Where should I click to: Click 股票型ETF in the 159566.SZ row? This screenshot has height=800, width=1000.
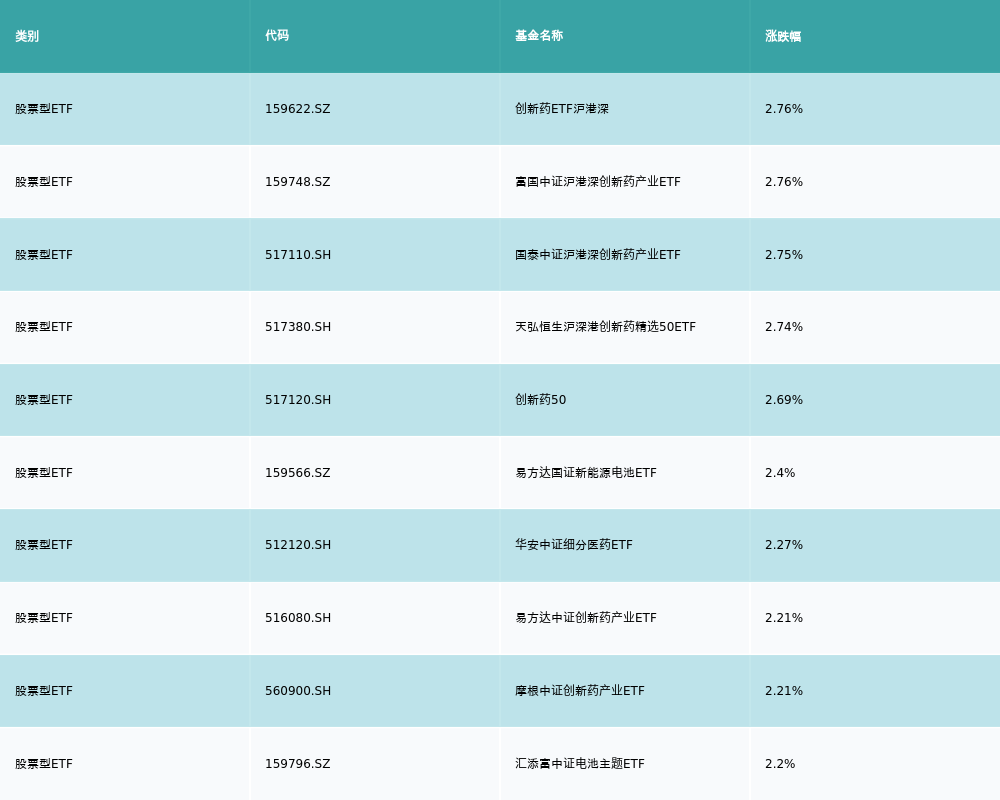[x=44, y=473]
